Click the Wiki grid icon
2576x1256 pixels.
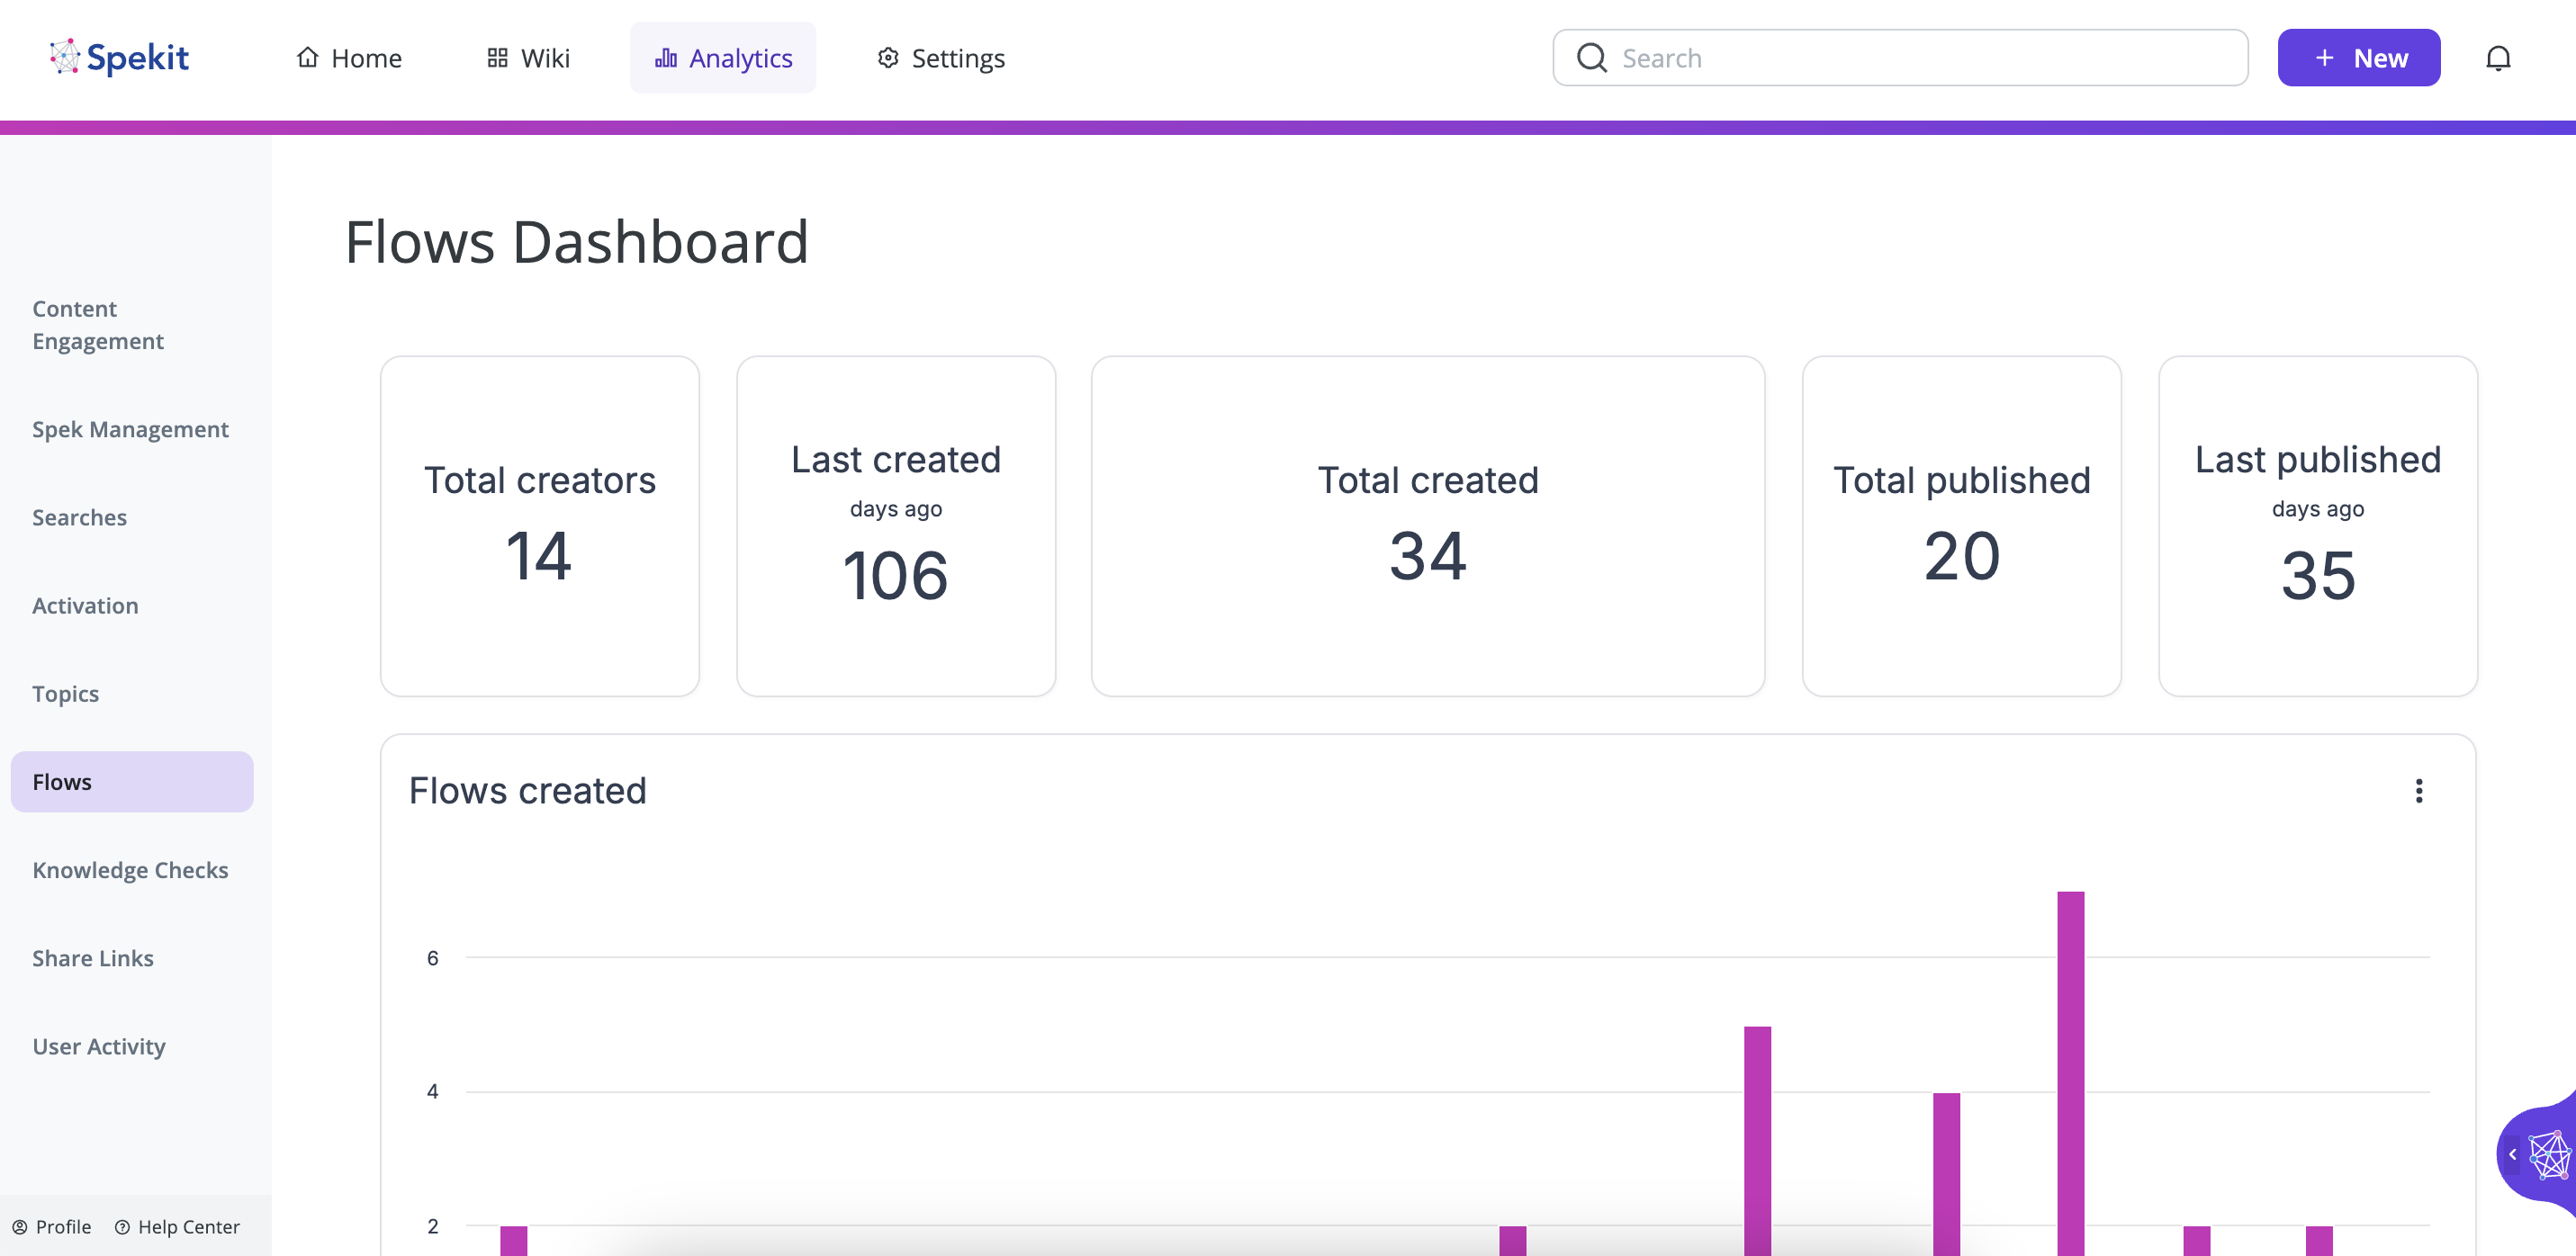497,58
